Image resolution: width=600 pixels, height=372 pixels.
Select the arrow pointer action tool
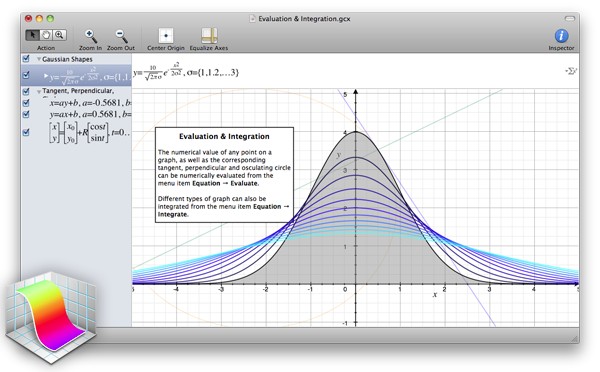point(32,35)
